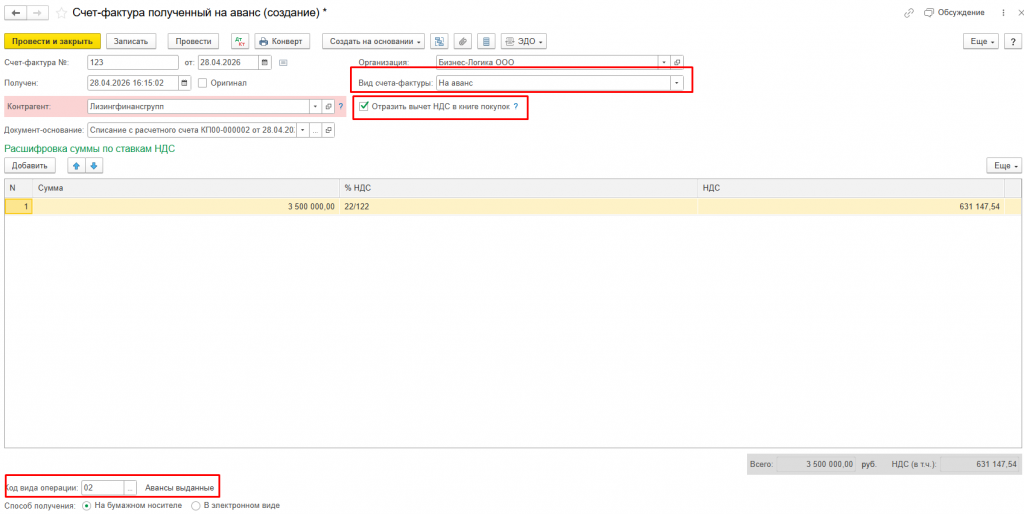This screenshot has width=1024, height=514.
Task: Expand the Контрагент dropdown arrow
Action: click(x=315, y=106)
